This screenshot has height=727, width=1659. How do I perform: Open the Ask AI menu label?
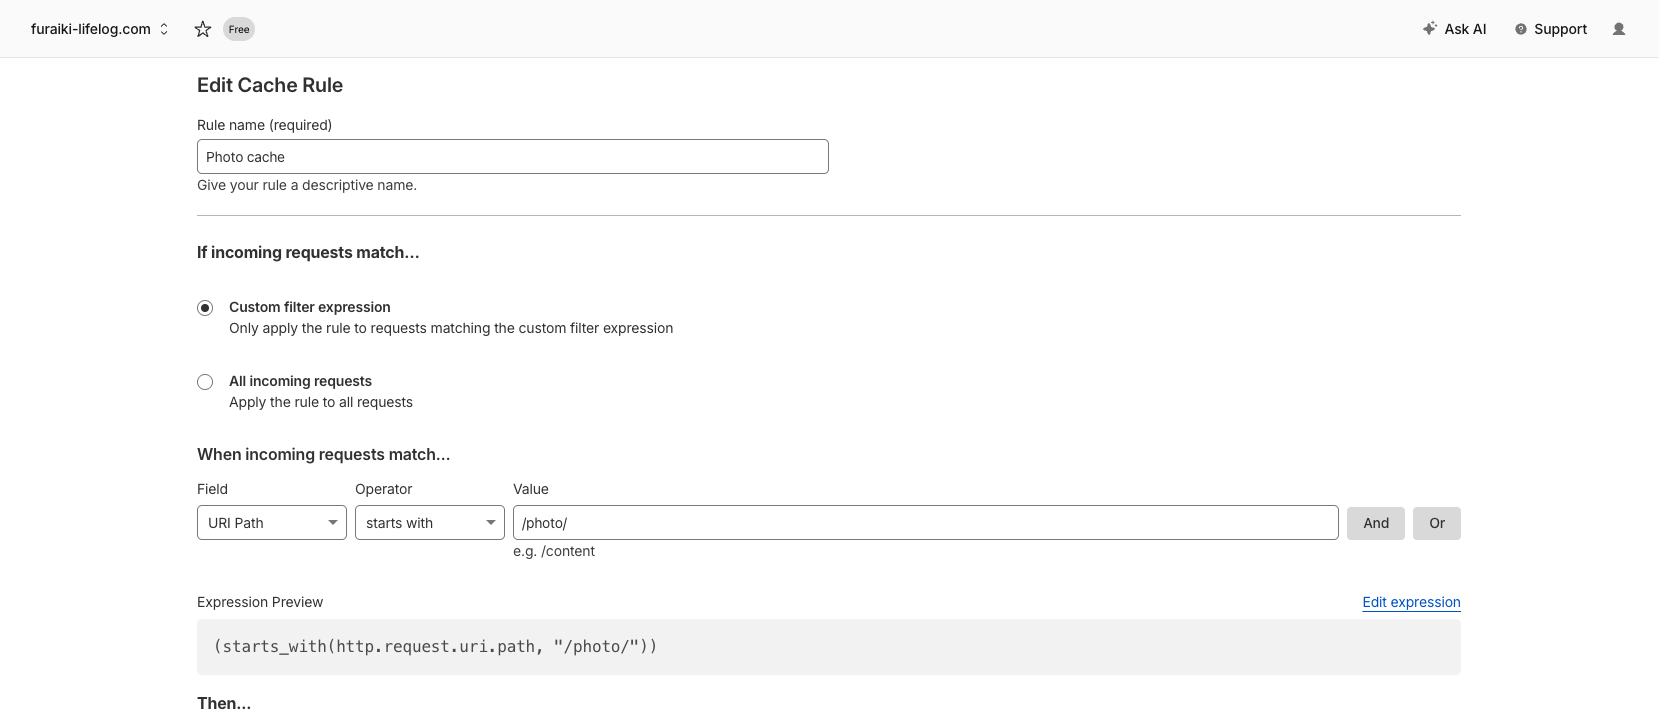(1465, 29)
